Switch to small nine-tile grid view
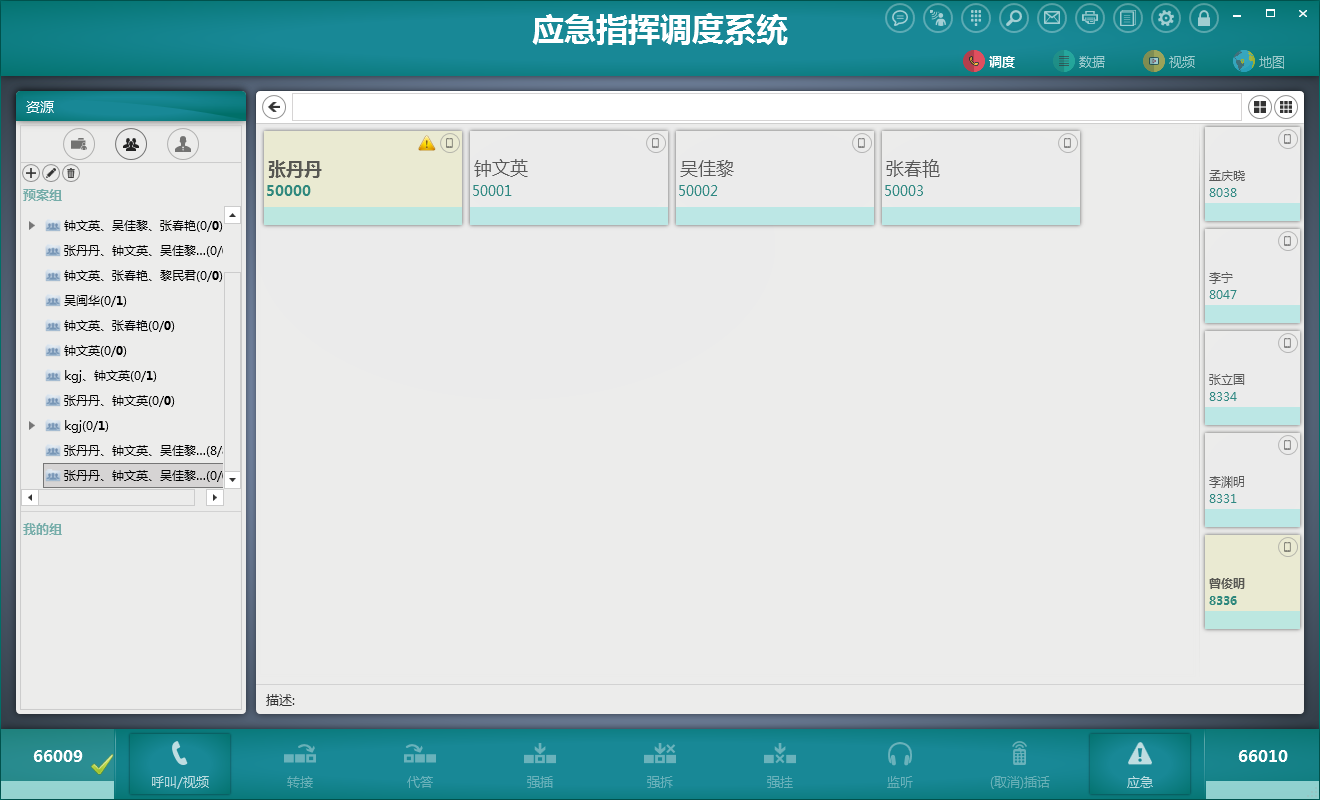This screenshot has width=1320, height=800. [1286, 107]
